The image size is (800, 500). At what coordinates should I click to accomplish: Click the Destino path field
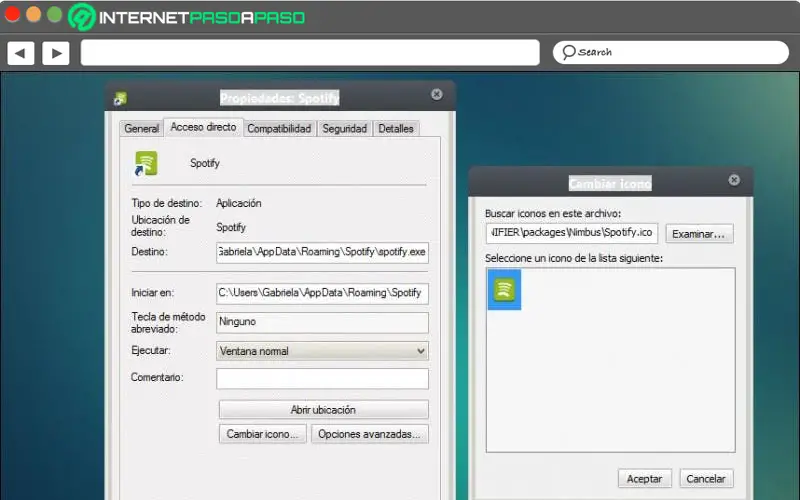click(322, 252)
